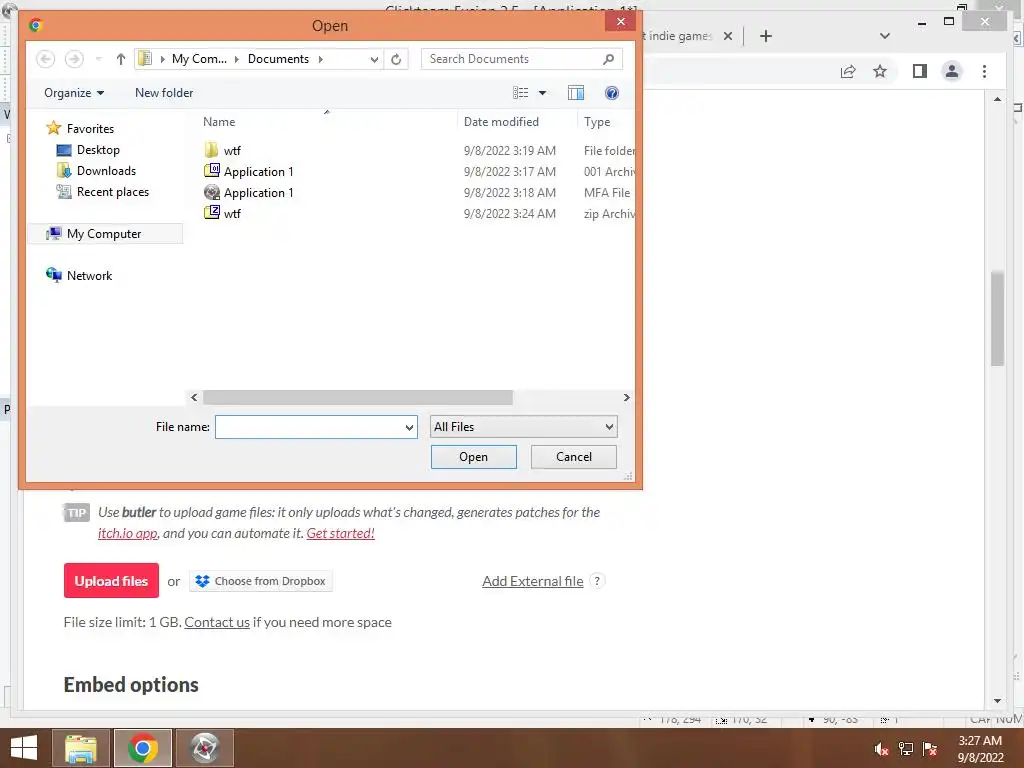
Task: Click the help question mark beside Add External file
Action: coord(597,581)
